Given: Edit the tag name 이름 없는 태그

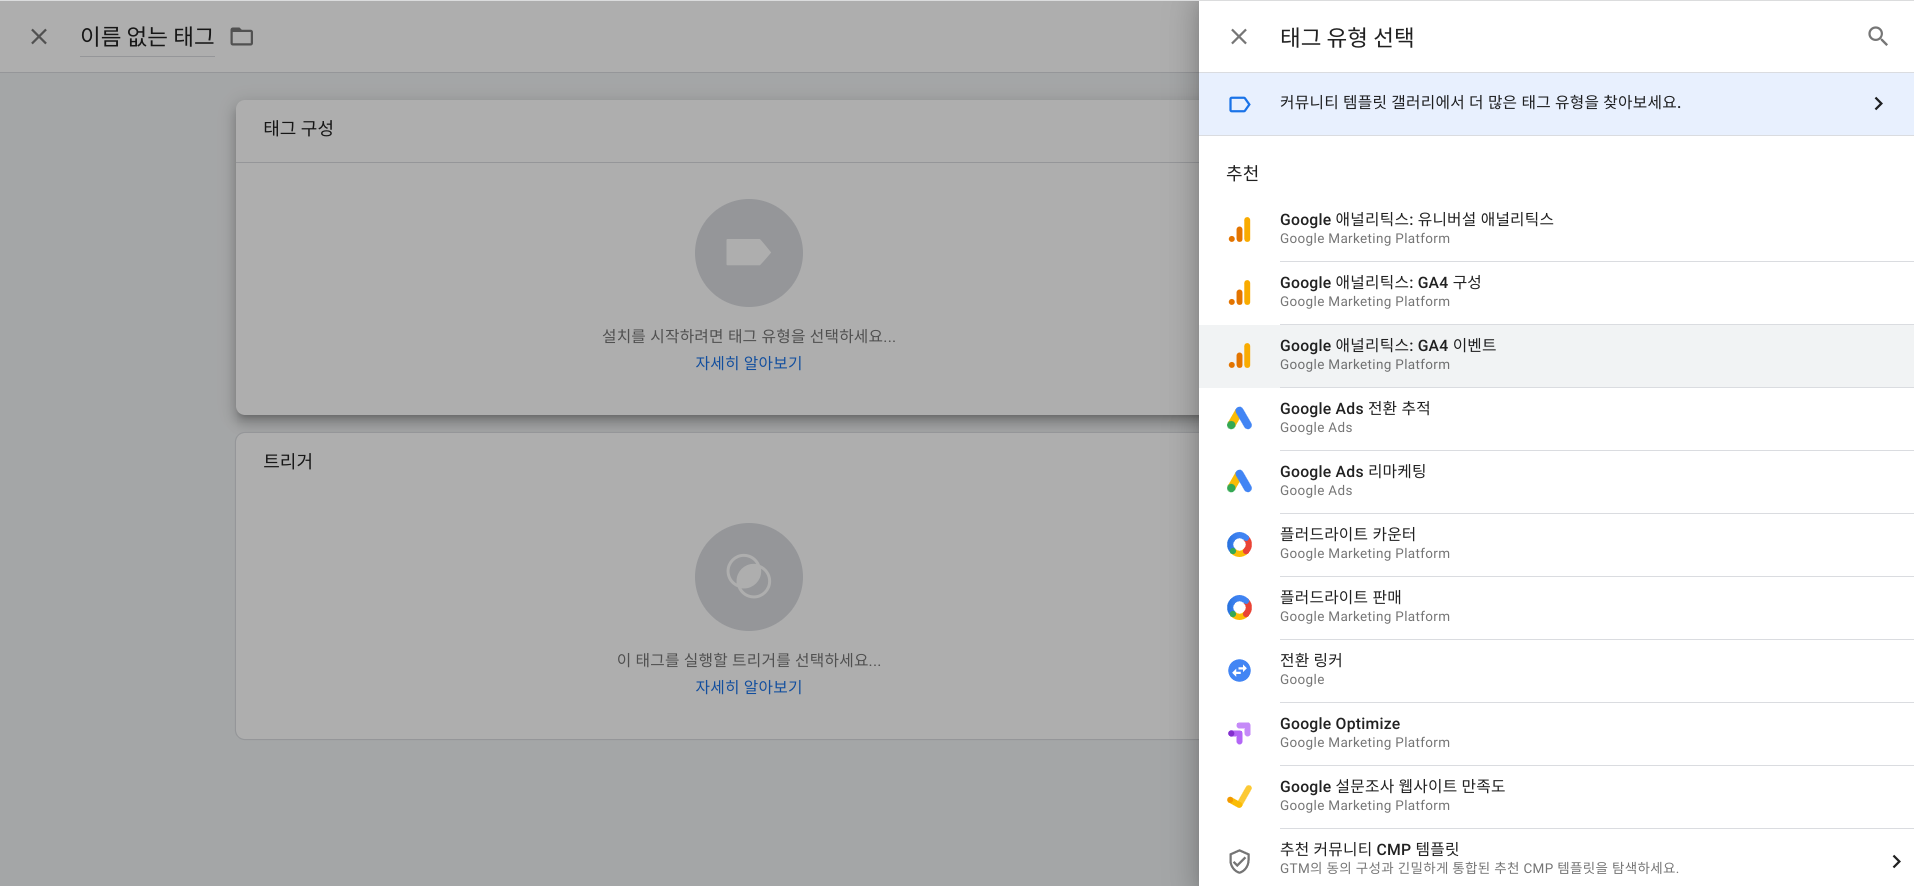Looking at the screenshot, I should (147, 37).
